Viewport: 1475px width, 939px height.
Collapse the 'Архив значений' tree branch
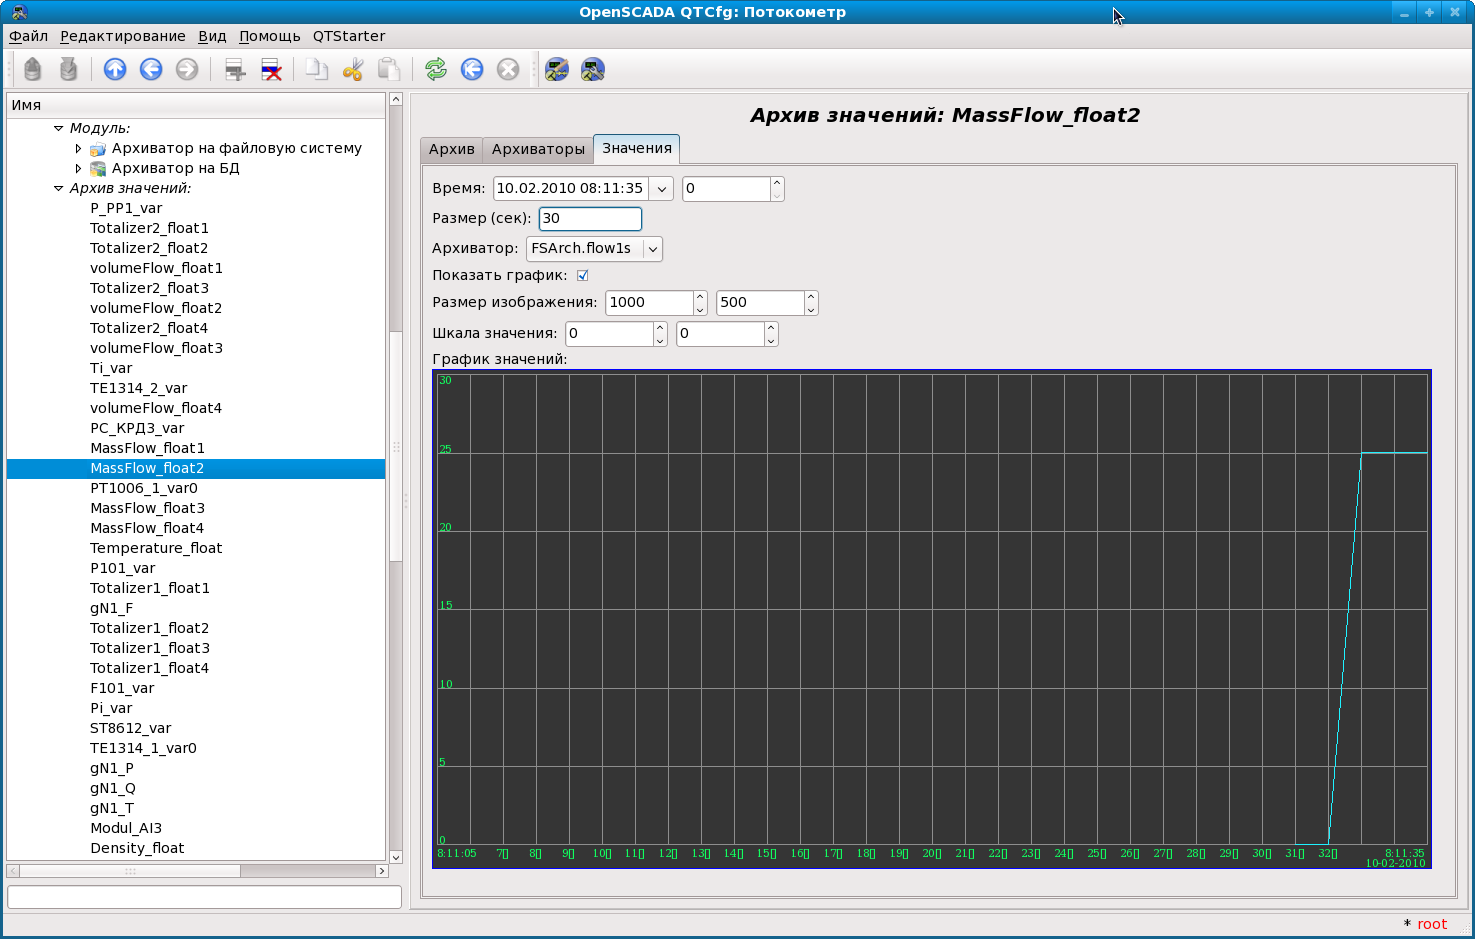(59, 188)
